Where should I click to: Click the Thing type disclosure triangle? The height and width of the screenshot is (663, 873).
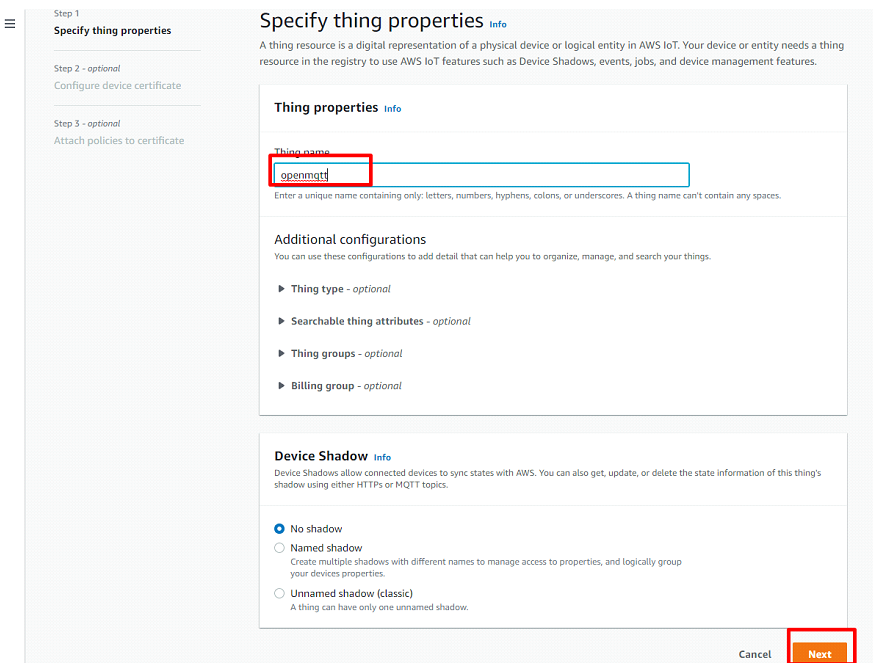pyautogui.click(x=281, y=289)
